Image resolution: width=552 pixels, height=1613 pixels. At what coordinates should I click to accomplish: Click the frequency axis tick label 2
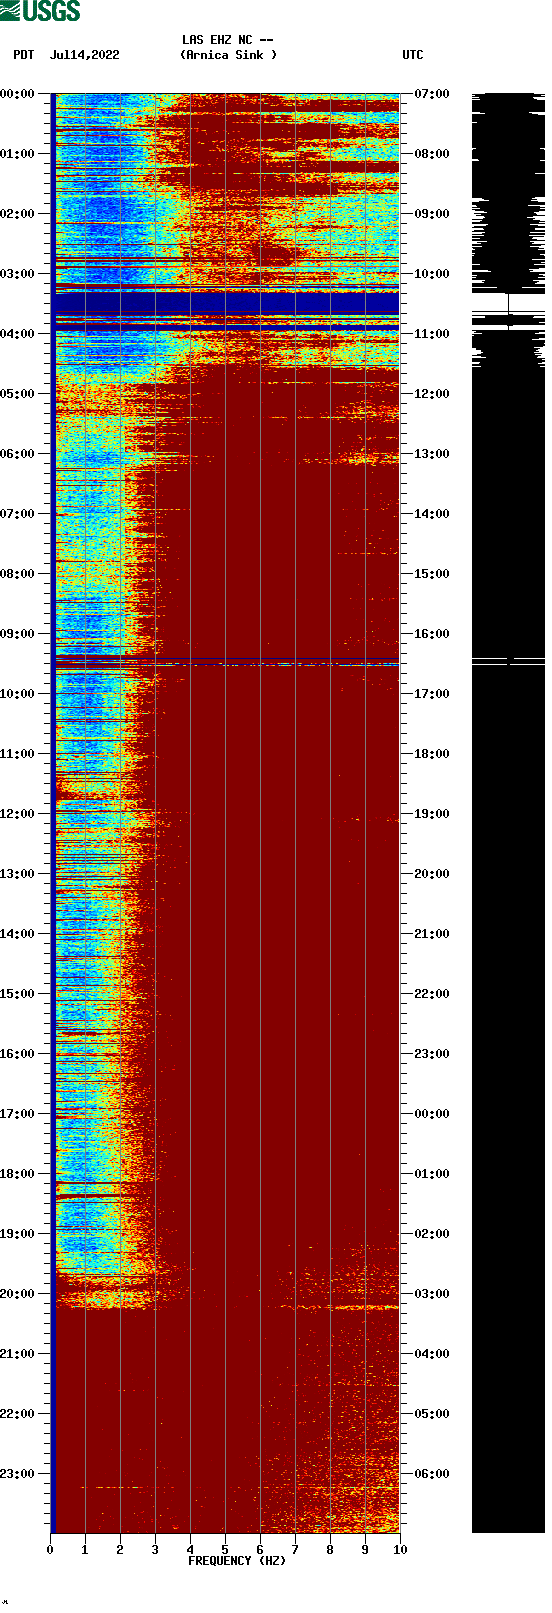[120, 1550]
